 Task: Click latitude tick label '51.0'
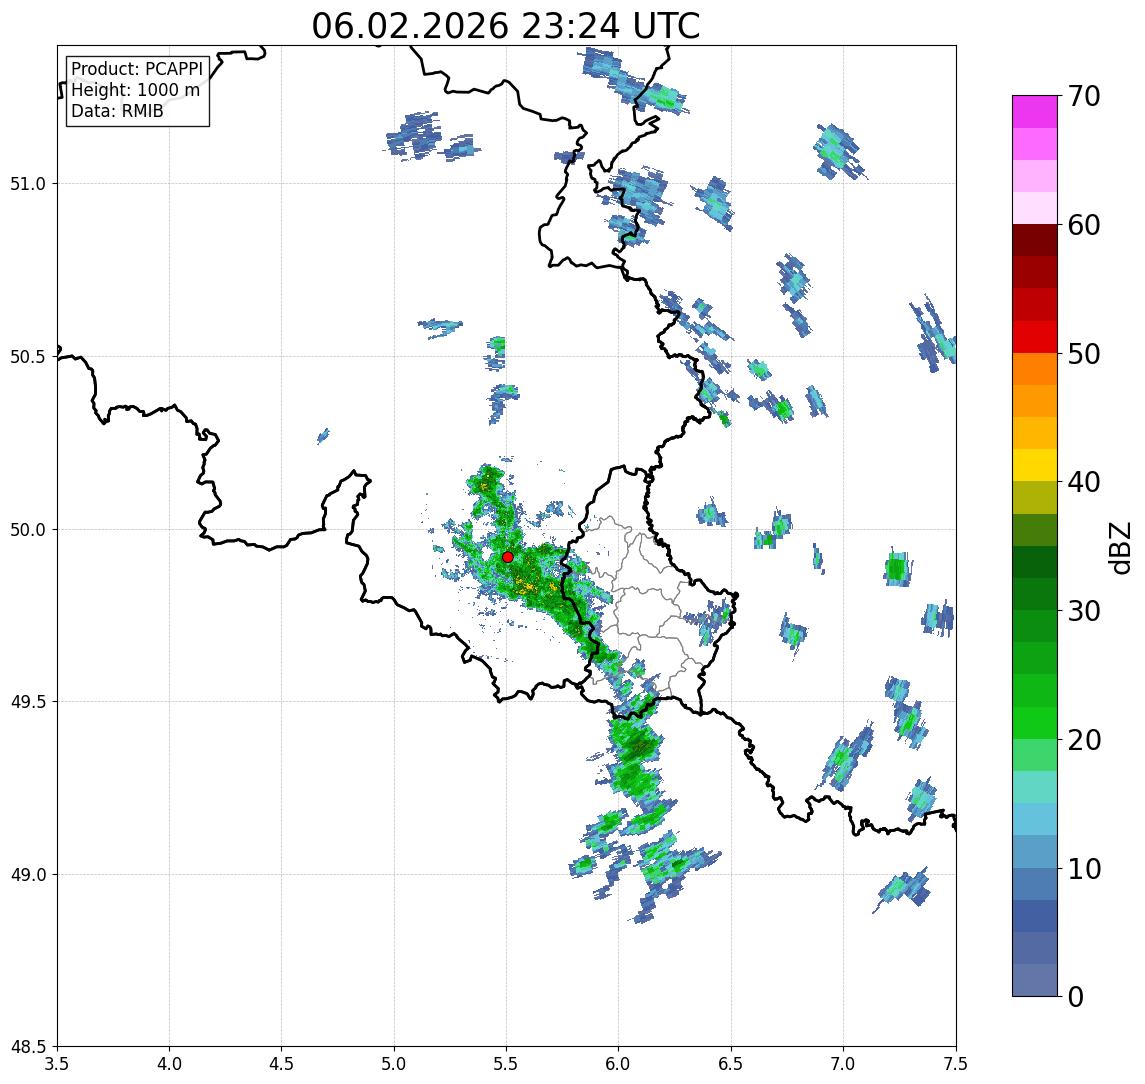(27, 183)
